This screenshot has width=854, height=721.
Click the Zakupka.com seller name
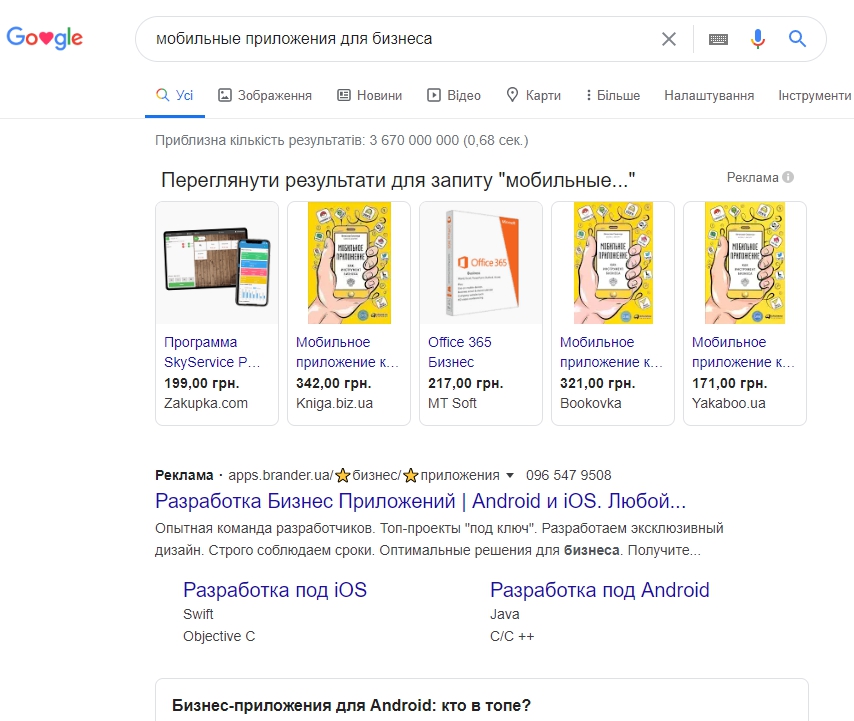(206, 403)
